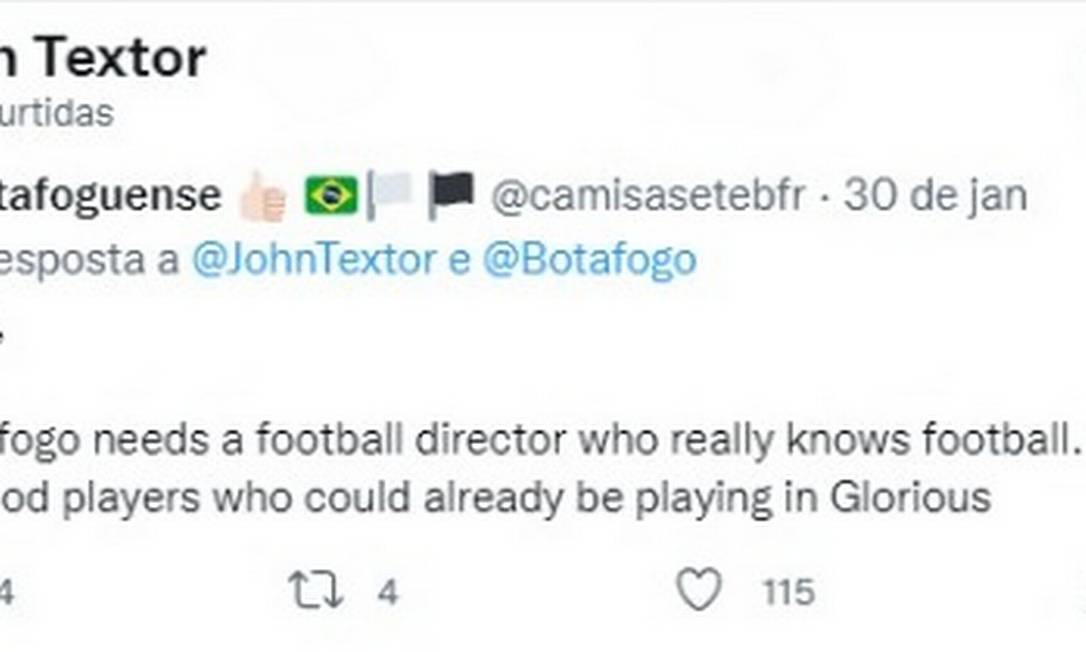Open the Botafoguense display name profile

110,196
